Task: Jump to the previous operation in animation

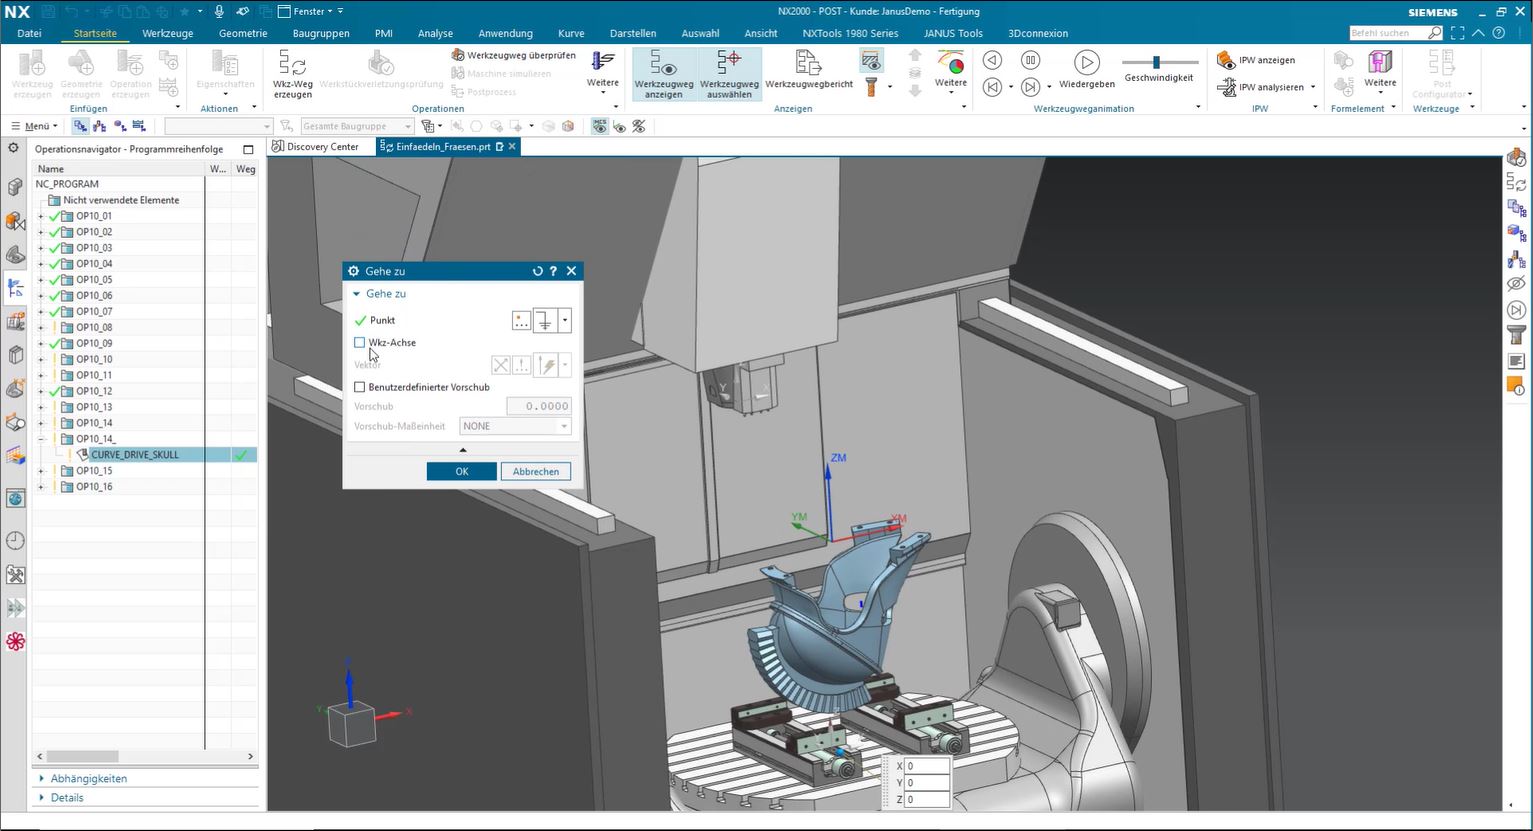Action: coord(991,87)
